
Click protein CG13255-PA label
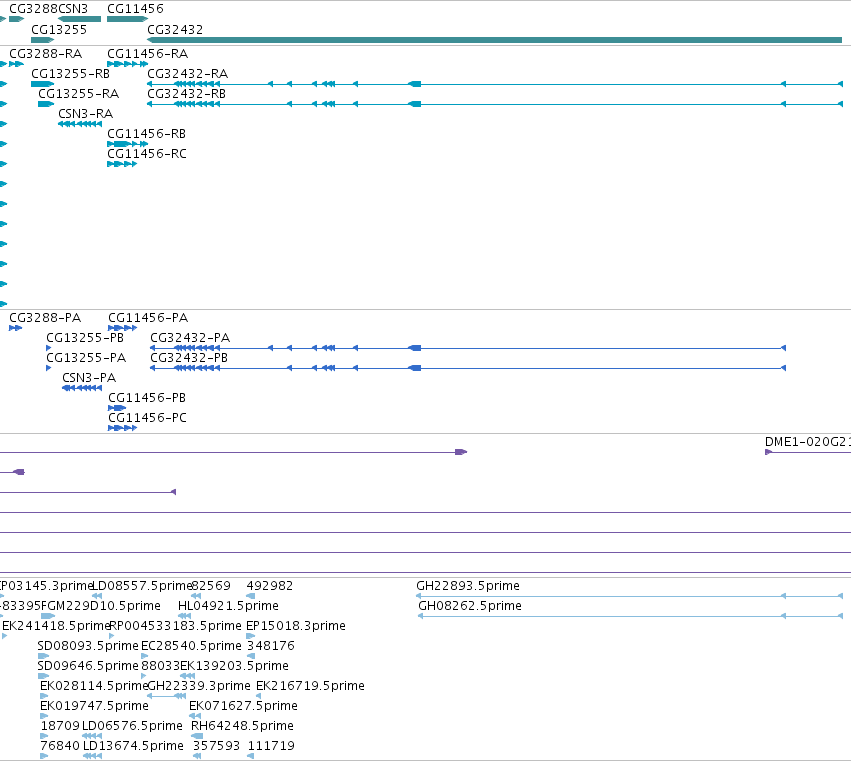pos(86,358)
